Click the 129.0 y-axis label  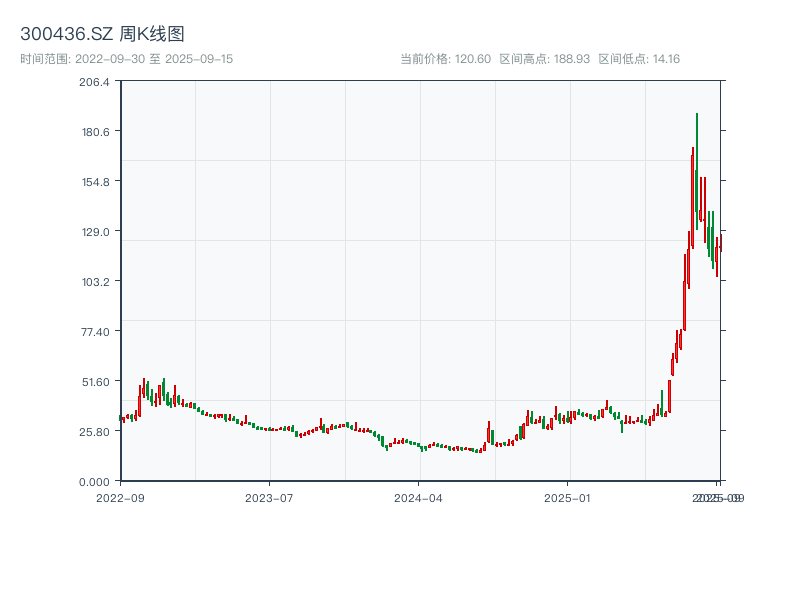96,232
